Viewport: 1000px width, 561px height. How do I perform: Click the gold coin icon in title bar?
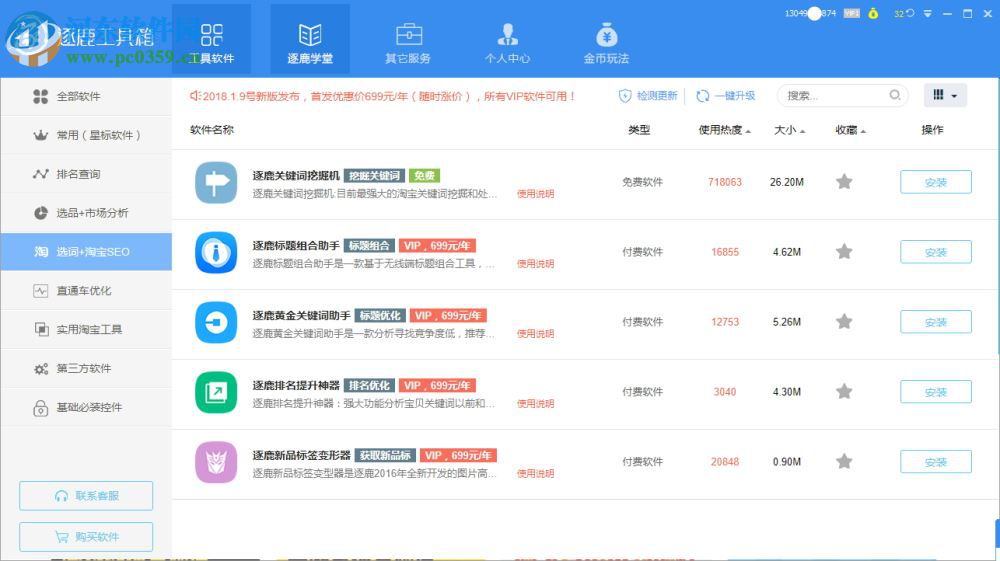point(873,13)
